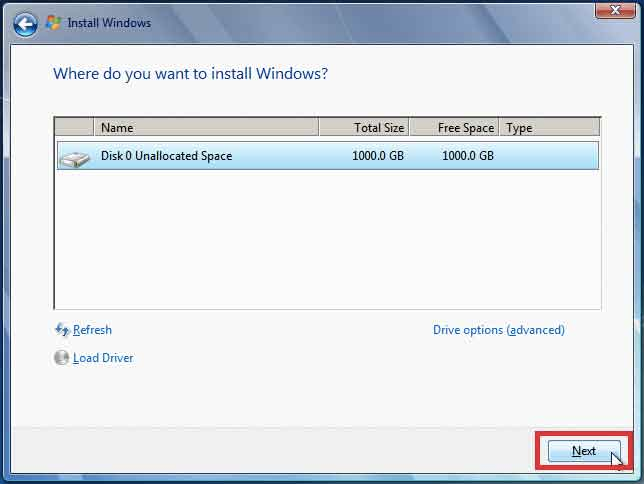Sort by the Name column header
Image resolution: width=644 pixels, height=484 pixels.
point(206,127)
